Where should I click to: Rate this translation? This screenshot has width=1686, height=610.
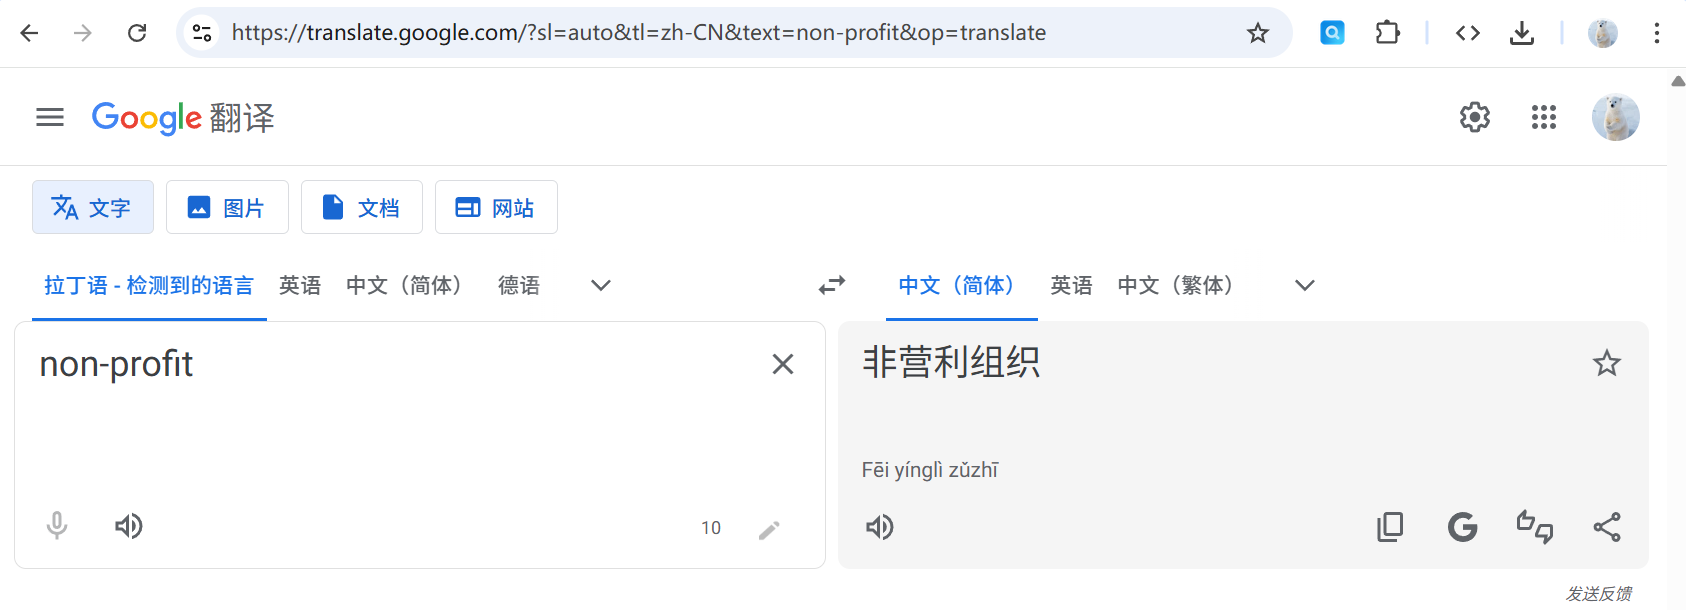(1535, 526)
